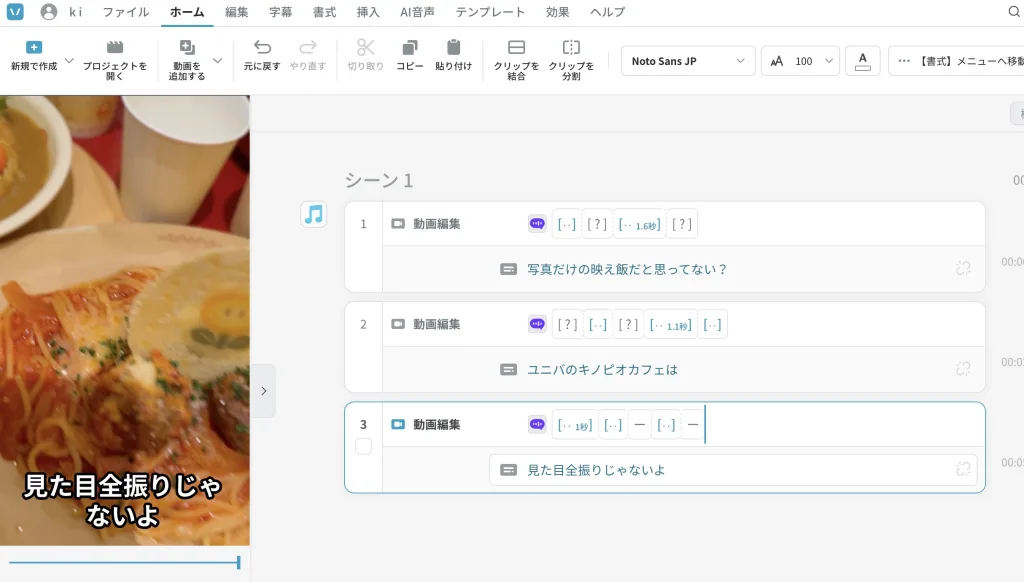Select the シーン 1 heading
The height and width of the screenshot is (582, 1024).
point(379,180)
